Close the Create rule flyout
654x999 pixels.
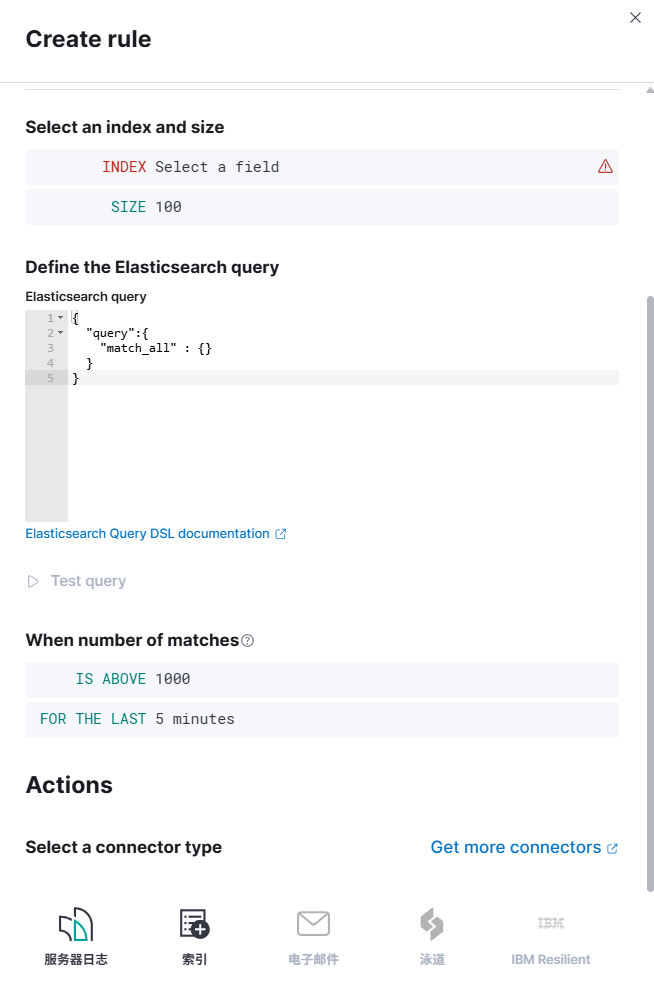(x=635, y=18)
